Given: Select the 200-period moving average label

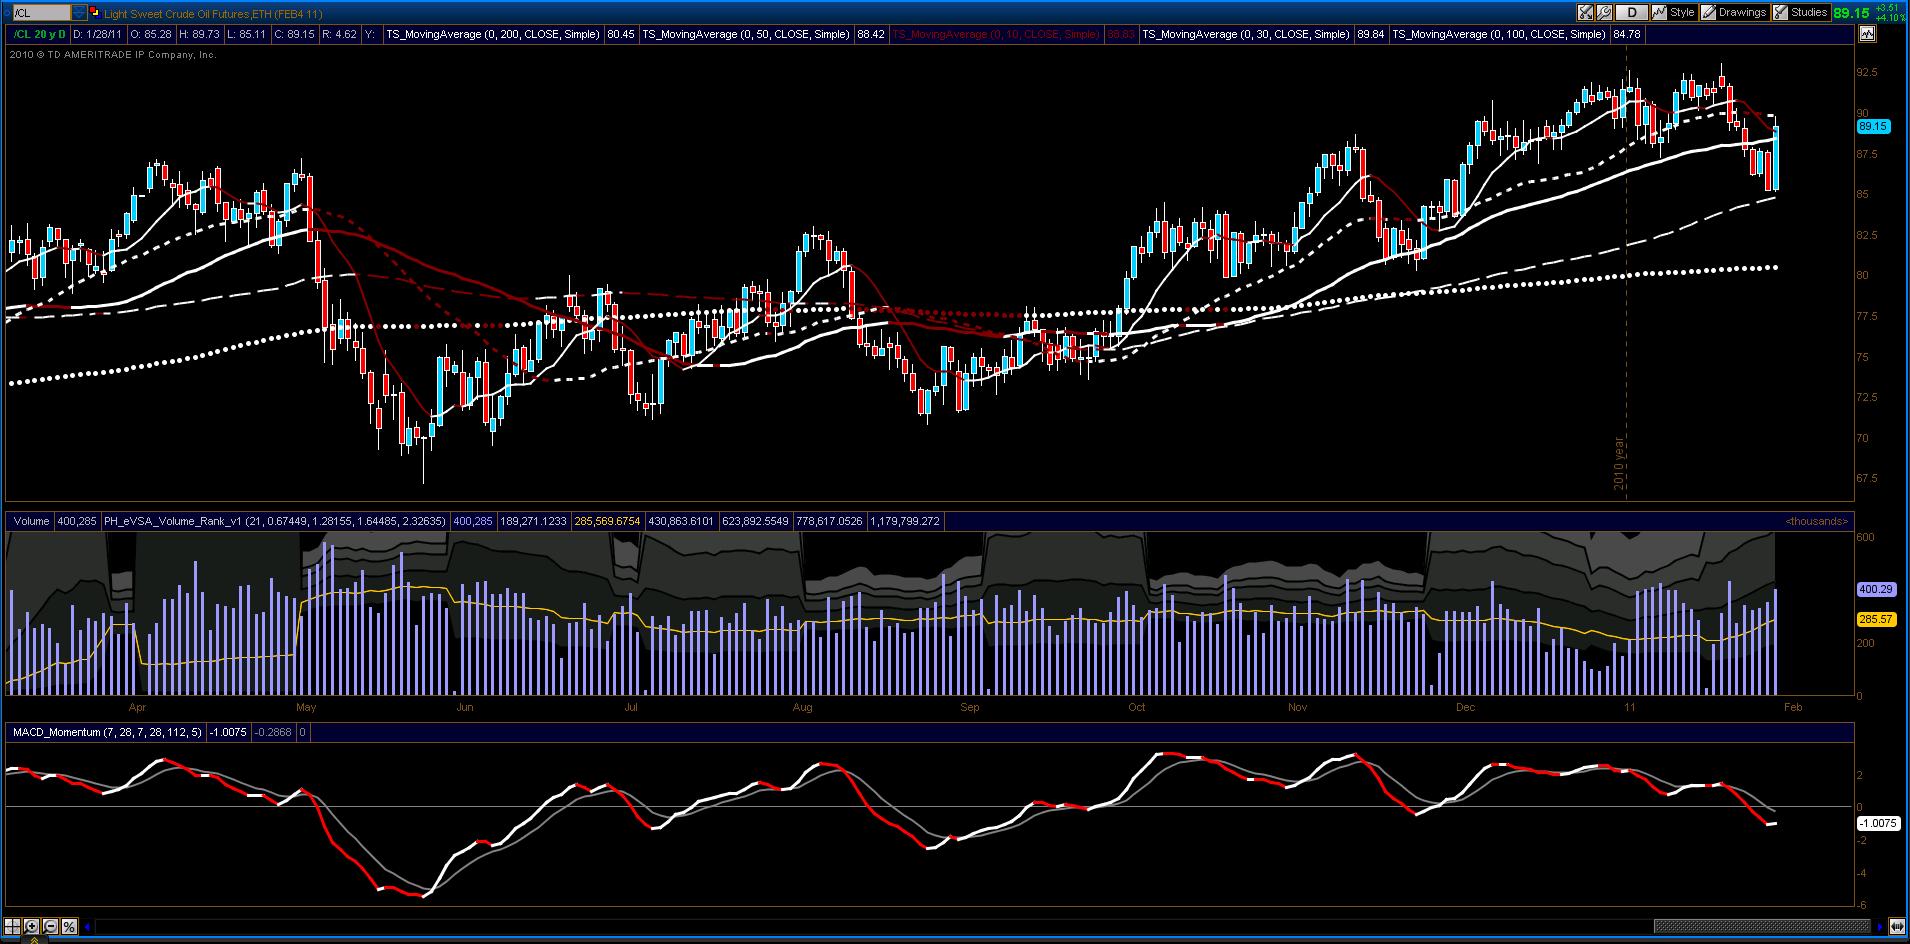Looking at the screenshot, I should (493, 34).
